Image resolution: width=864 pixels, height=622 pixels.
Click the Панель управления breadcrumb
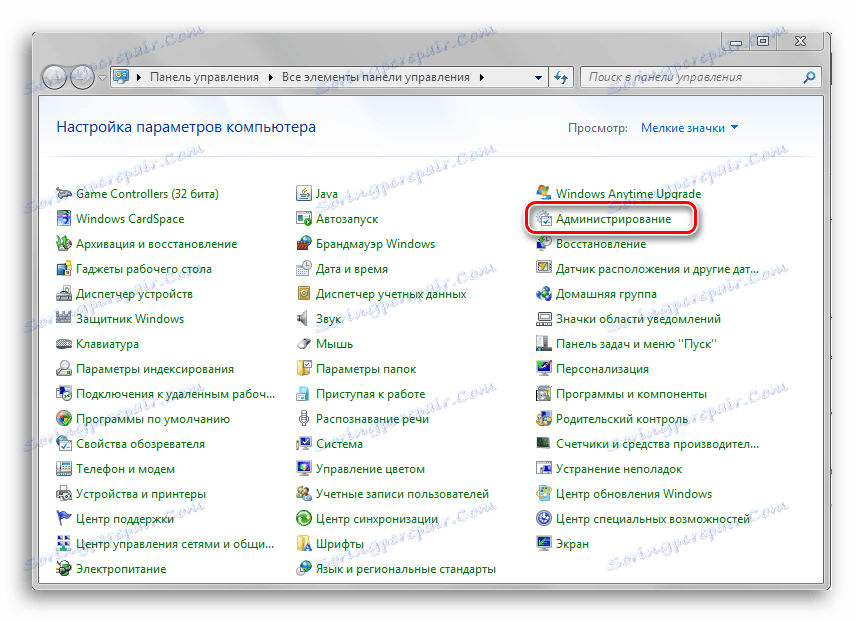click(x=204, y=77)
